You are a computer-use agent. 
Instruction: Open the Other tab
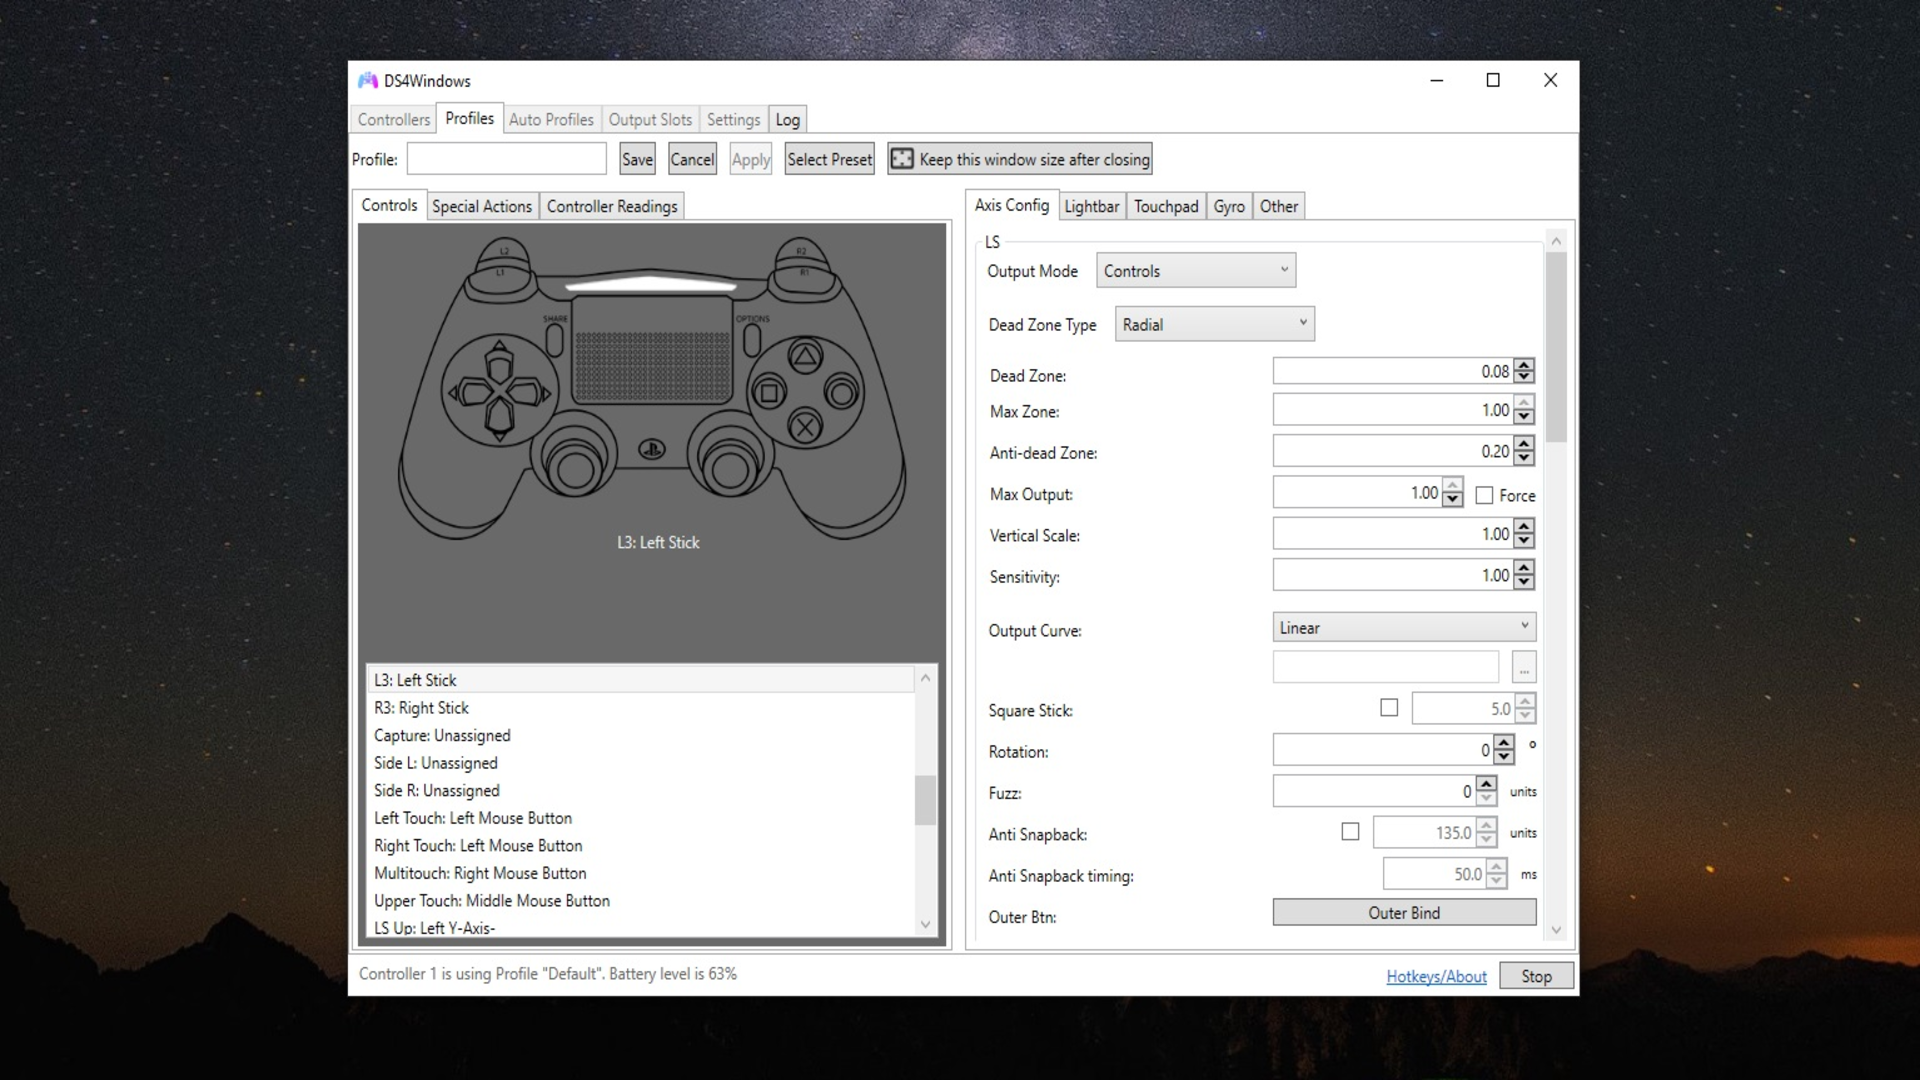(x=1279, y=206)
